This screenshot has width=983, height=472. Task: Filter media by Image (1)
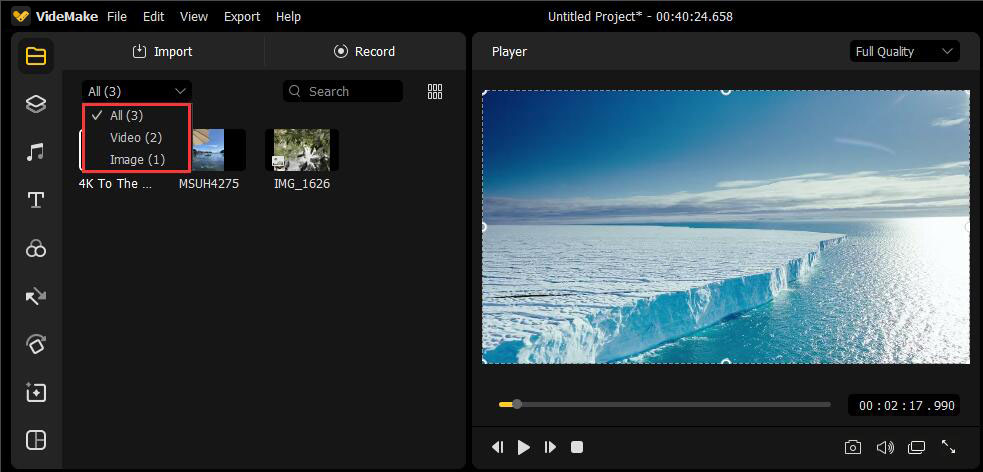(136, 160)
